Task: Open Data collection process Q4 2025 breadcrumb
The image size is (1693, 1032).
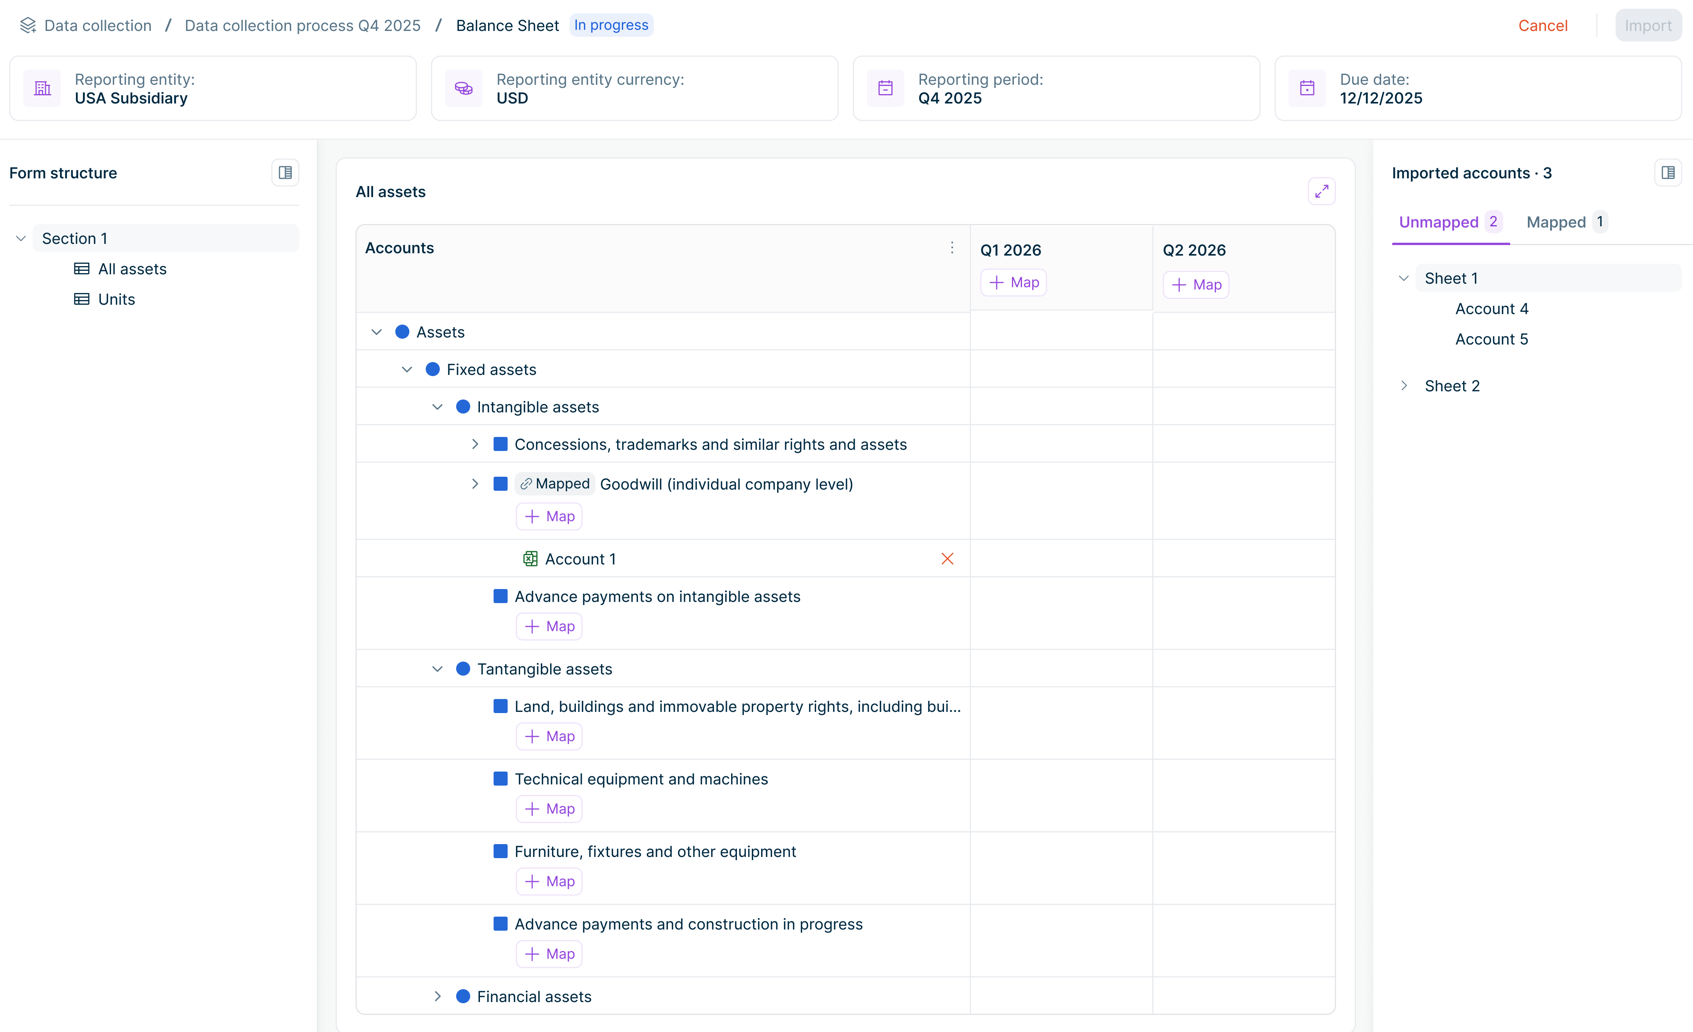Action: click(302, 25)
